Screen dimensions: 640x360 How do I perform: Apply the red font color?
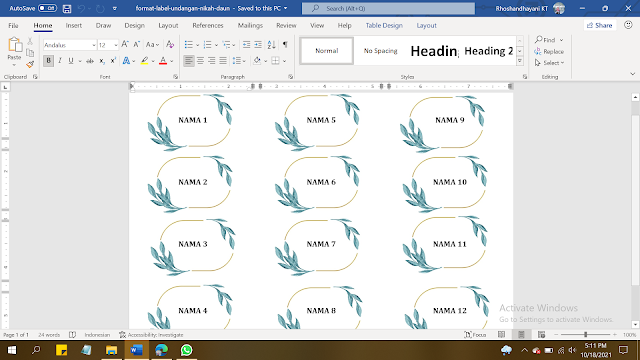(163, 61)
